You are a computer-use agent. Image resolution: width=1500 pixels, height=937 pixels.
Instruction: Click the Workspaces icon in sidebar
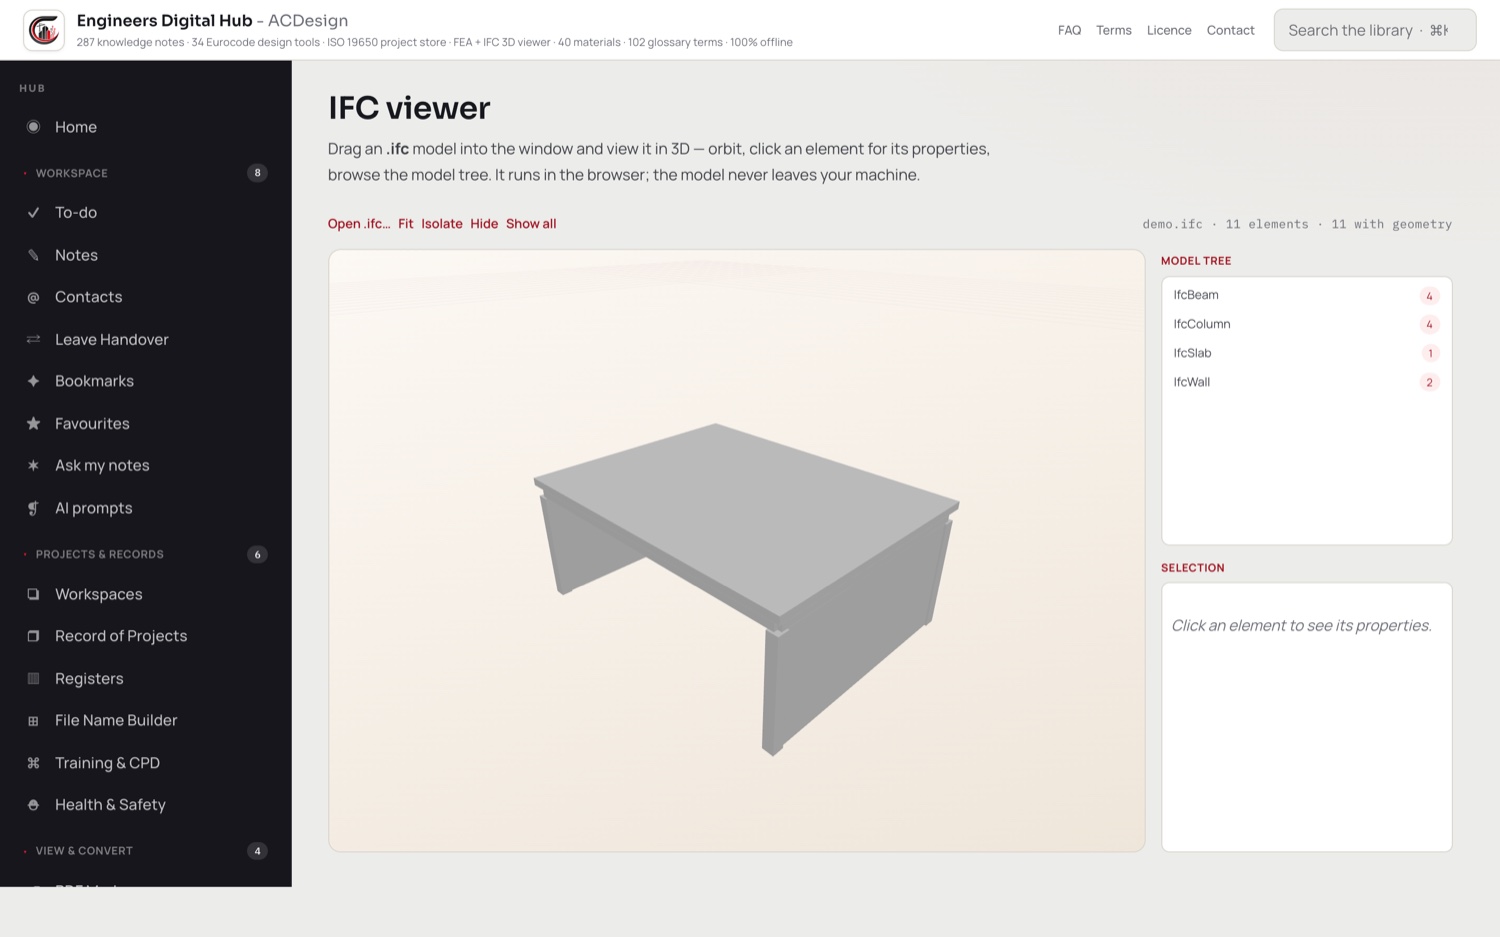(x=33, y=594)
